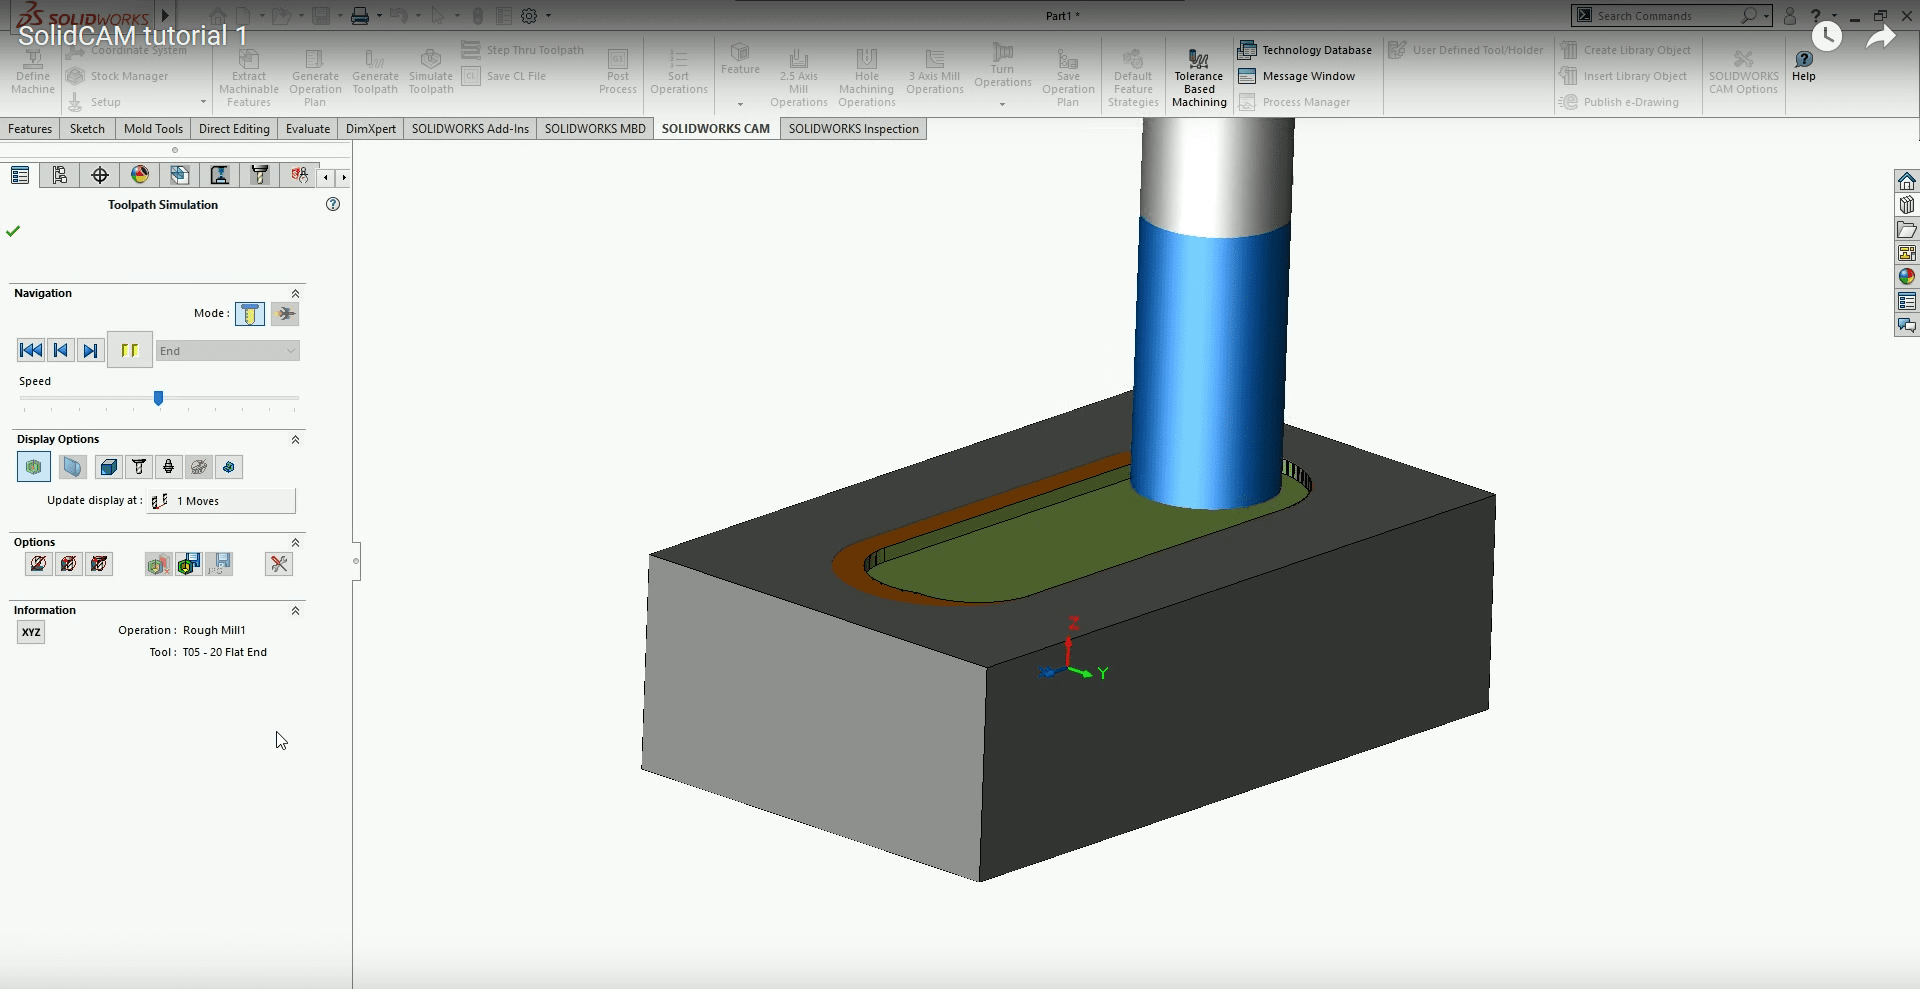The image size is (1920, 989).
Task: Open the End simulation range dropdown
Action: point(228,351)
